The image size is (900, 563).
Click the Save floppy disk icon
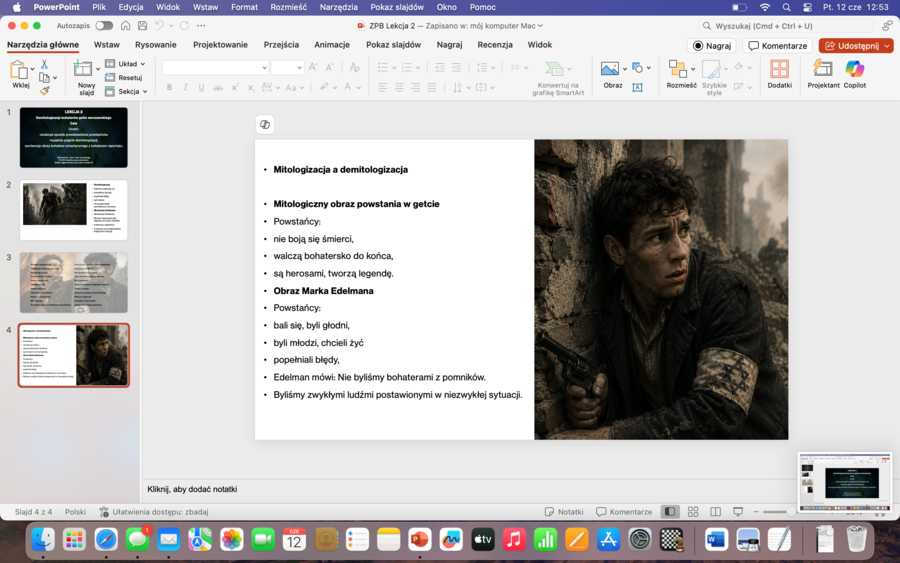point(142,26)
